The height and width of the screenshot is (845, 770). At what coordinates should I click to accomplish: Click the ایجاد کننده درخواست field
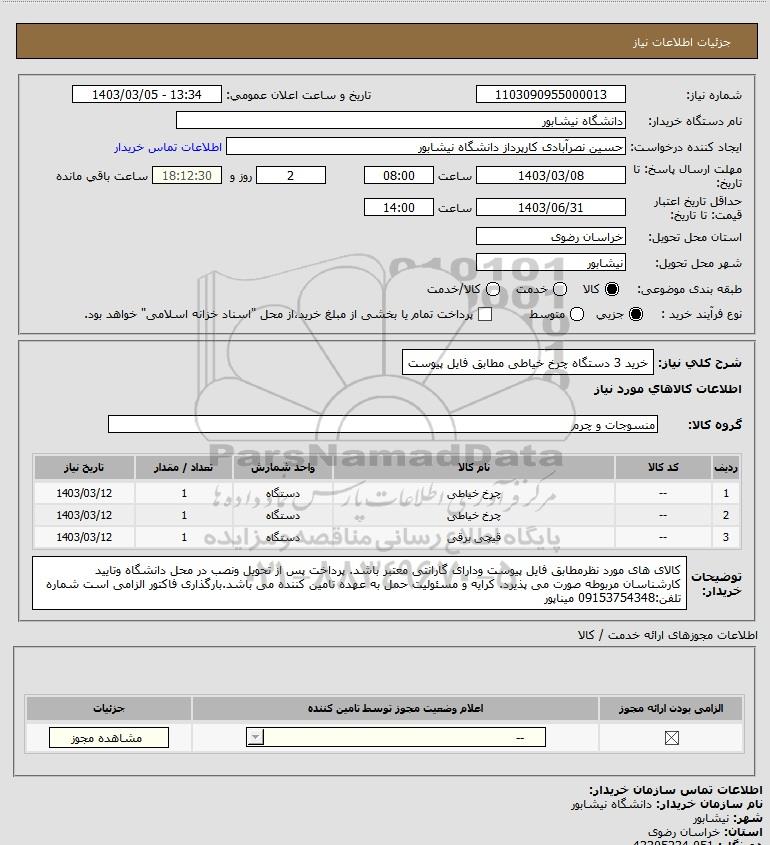[x=426, y=147]
